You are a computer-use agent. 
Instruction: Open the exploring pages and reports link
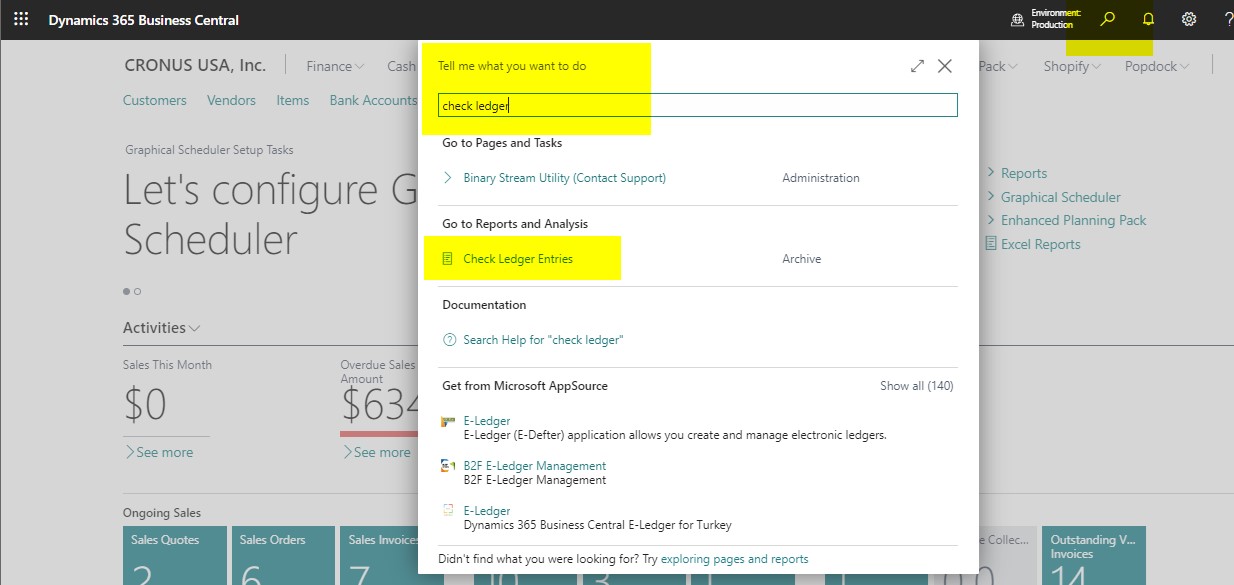click(736, 559)
